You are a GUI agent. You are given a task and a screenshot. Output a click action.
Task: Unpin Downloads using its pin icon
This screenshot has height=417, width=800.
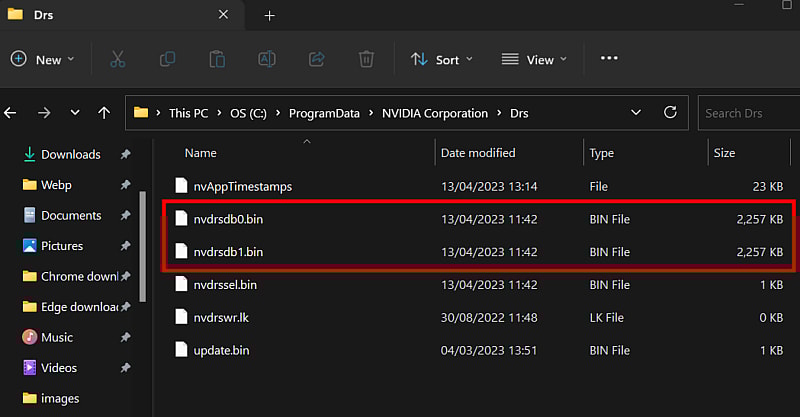click(x=125, y=154)
